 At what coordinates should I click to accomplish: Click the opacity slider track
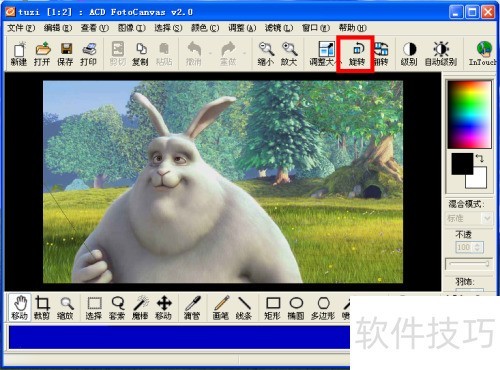[469, 264]
